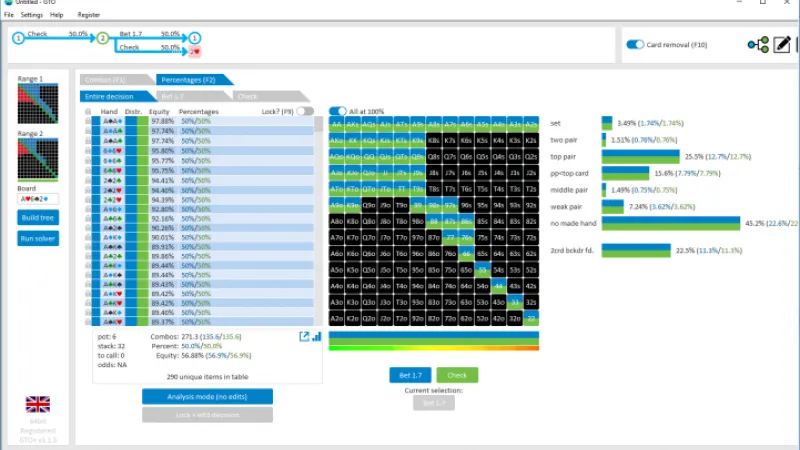Select first blue node 1 in tree
The width and height of the screenshot is (800, 450).
click(17, 38)
